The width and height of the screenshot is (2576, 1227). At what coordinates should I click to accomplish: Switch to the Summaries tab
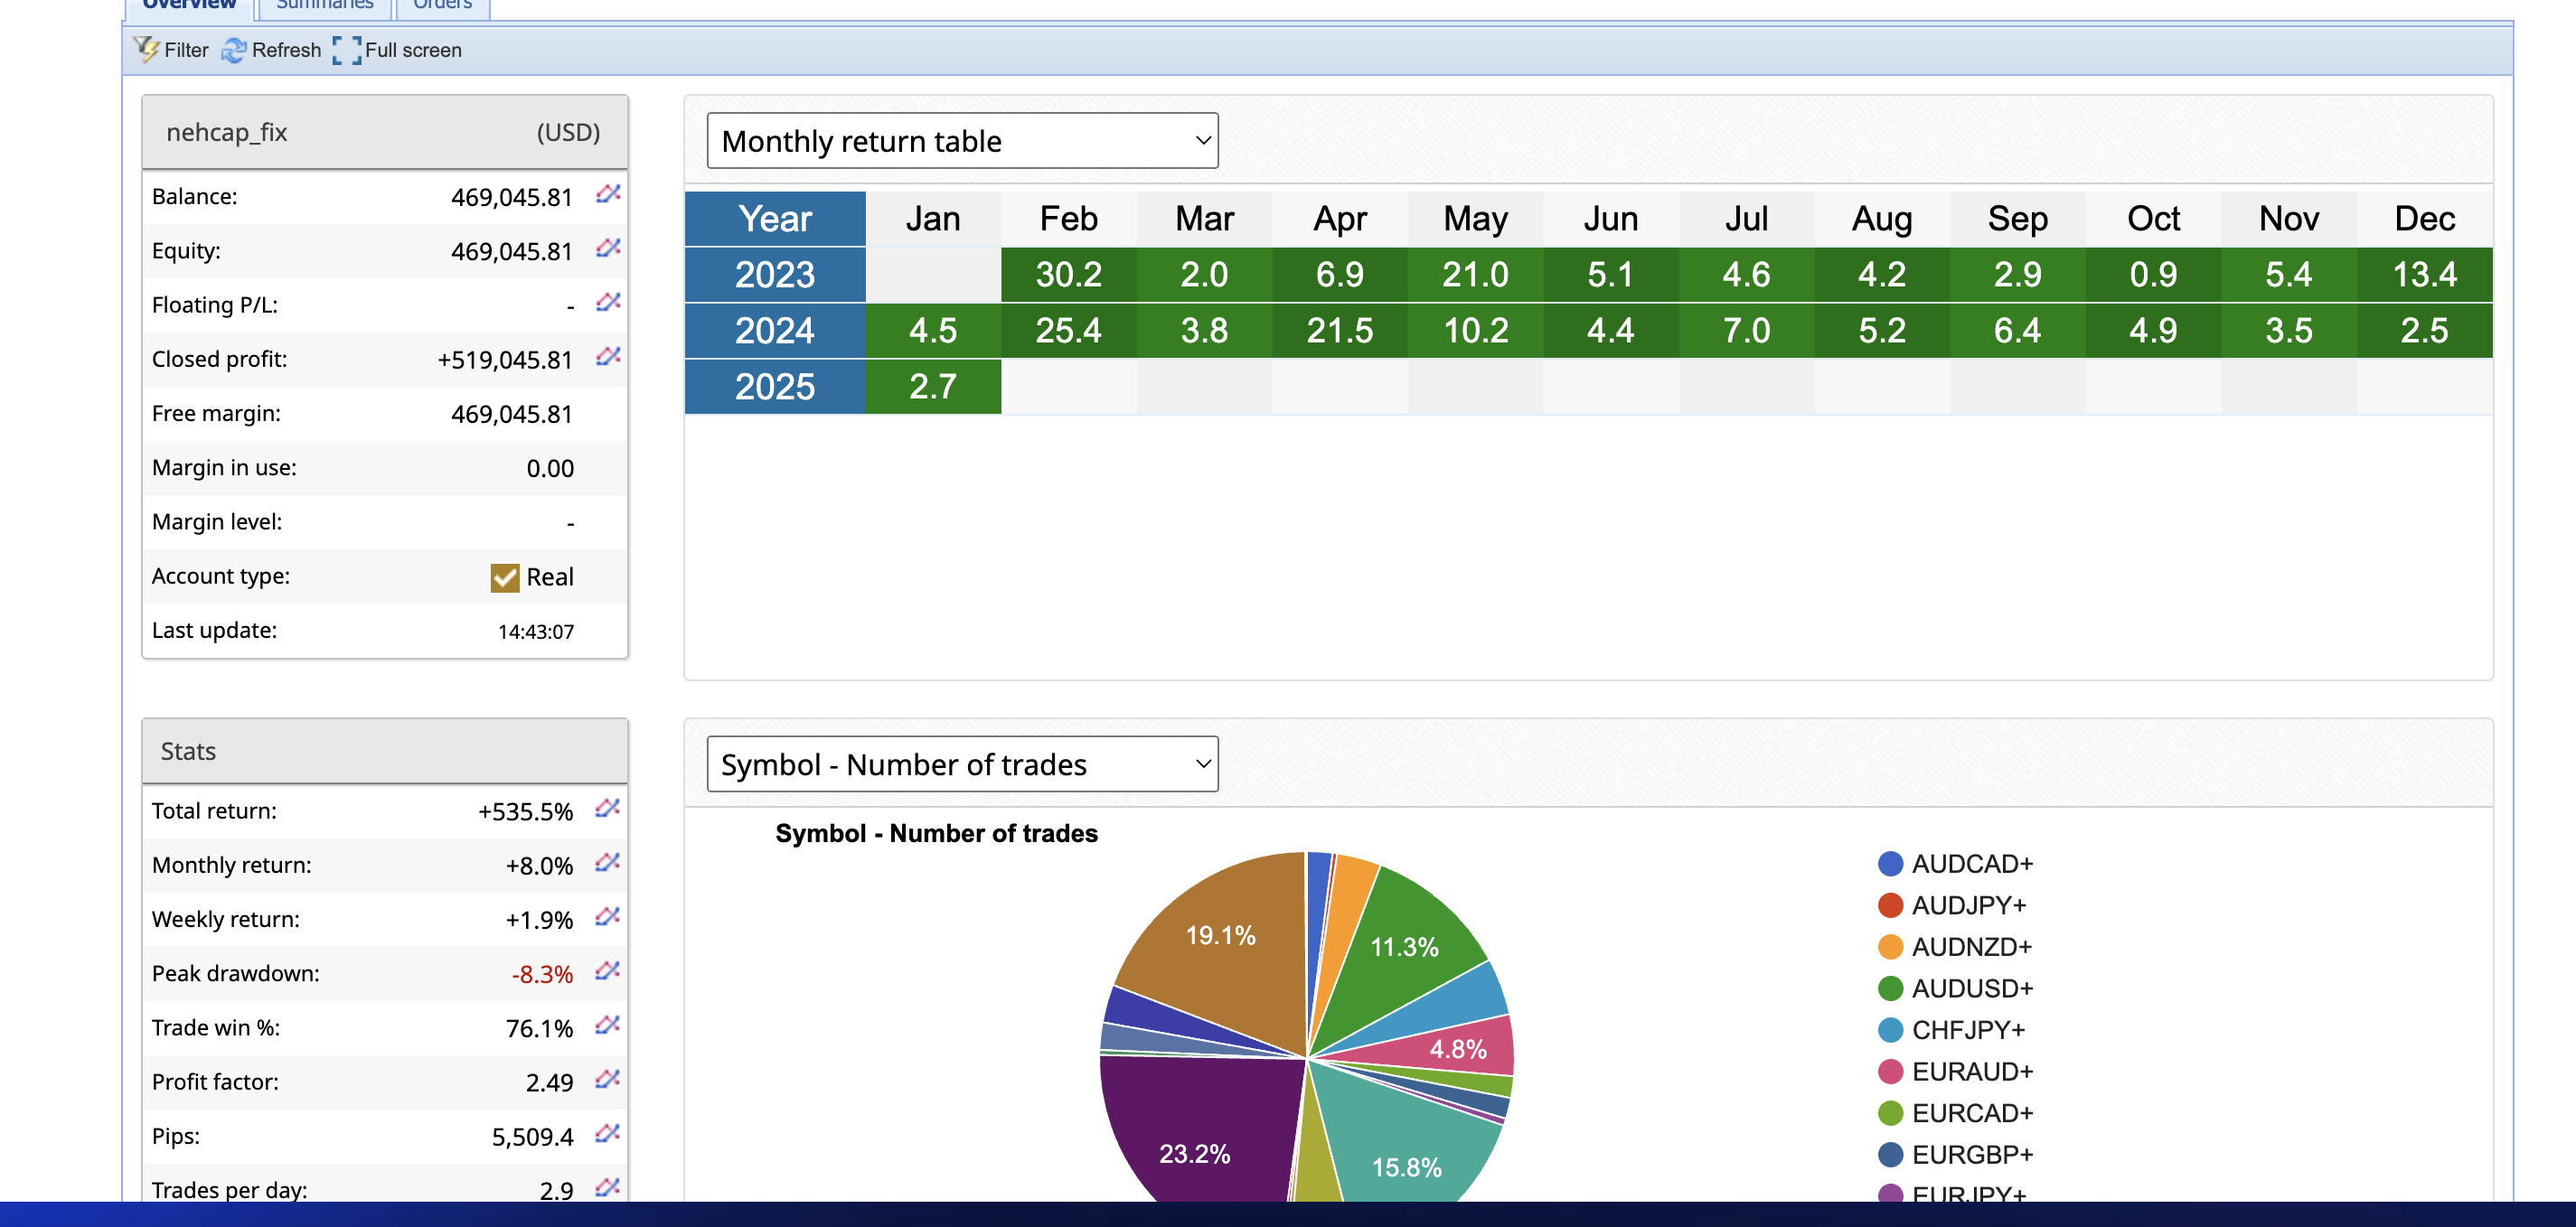tap(324, 5)
